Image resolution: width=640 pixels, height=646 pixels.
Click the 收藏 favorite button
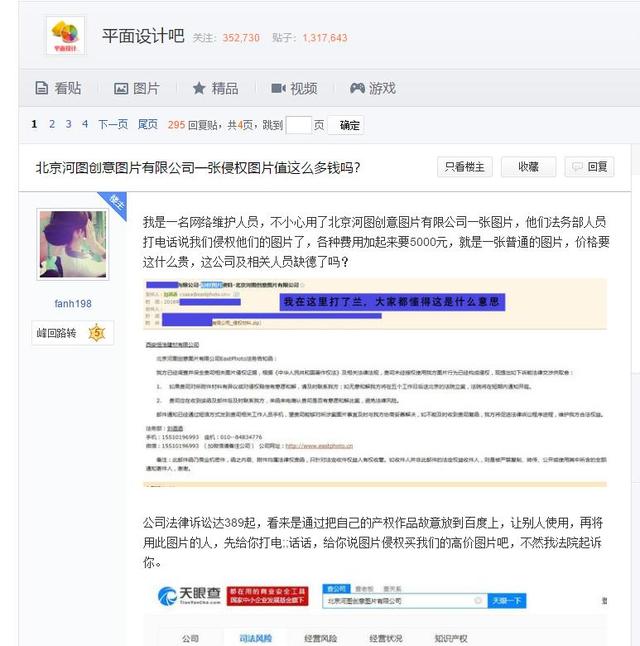[x=528, y=167]
